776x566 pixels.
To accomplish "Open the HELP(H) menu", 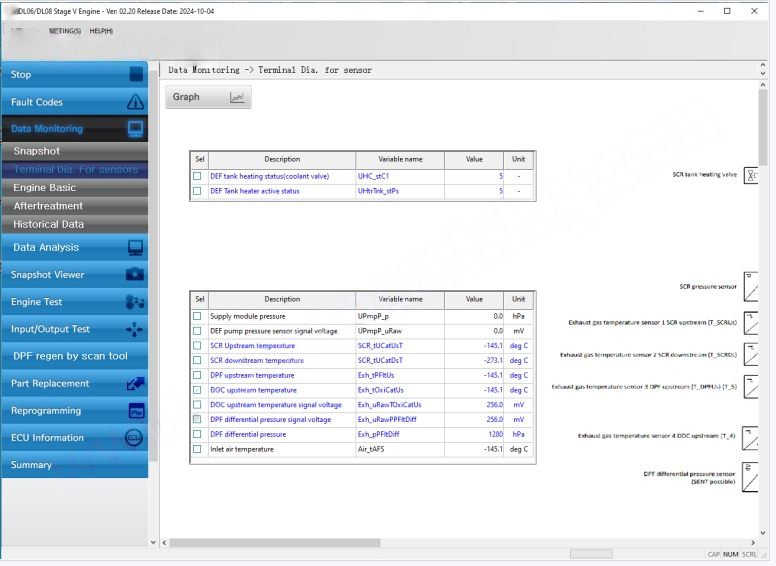I will [x=101, y=31].
